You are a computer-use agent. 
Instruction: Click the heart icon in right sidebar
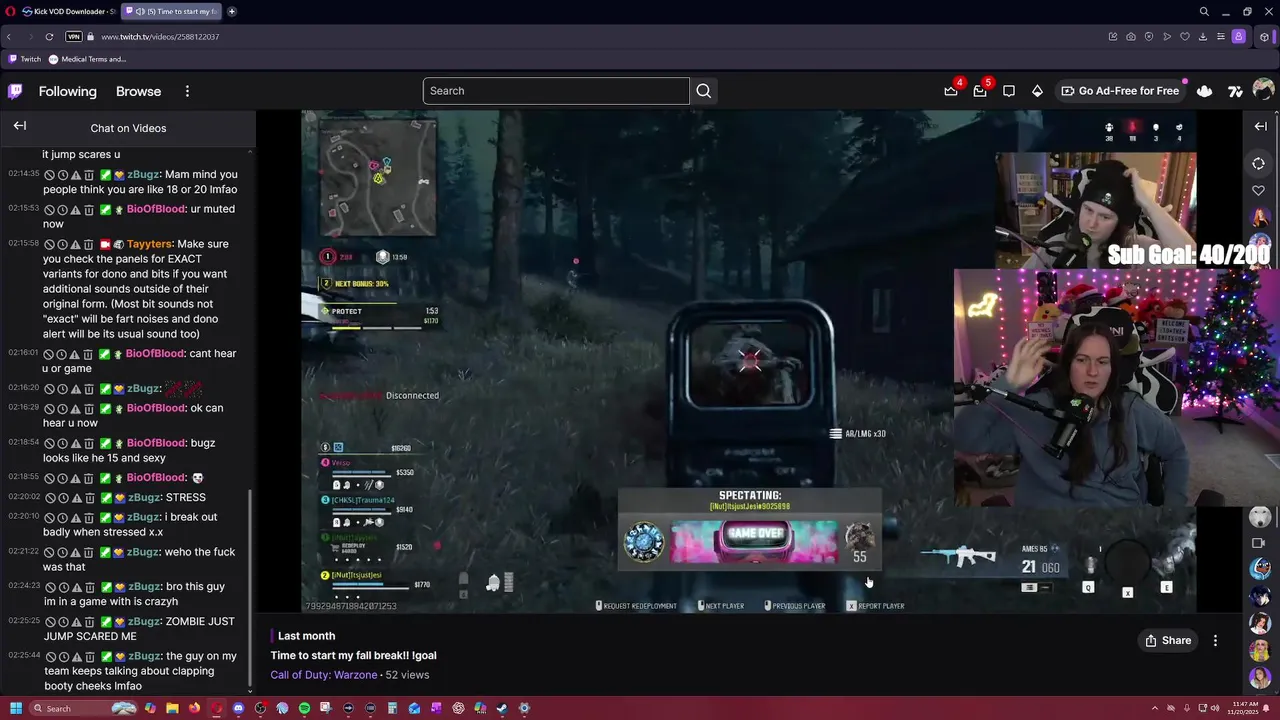(x=1258, y=190)
